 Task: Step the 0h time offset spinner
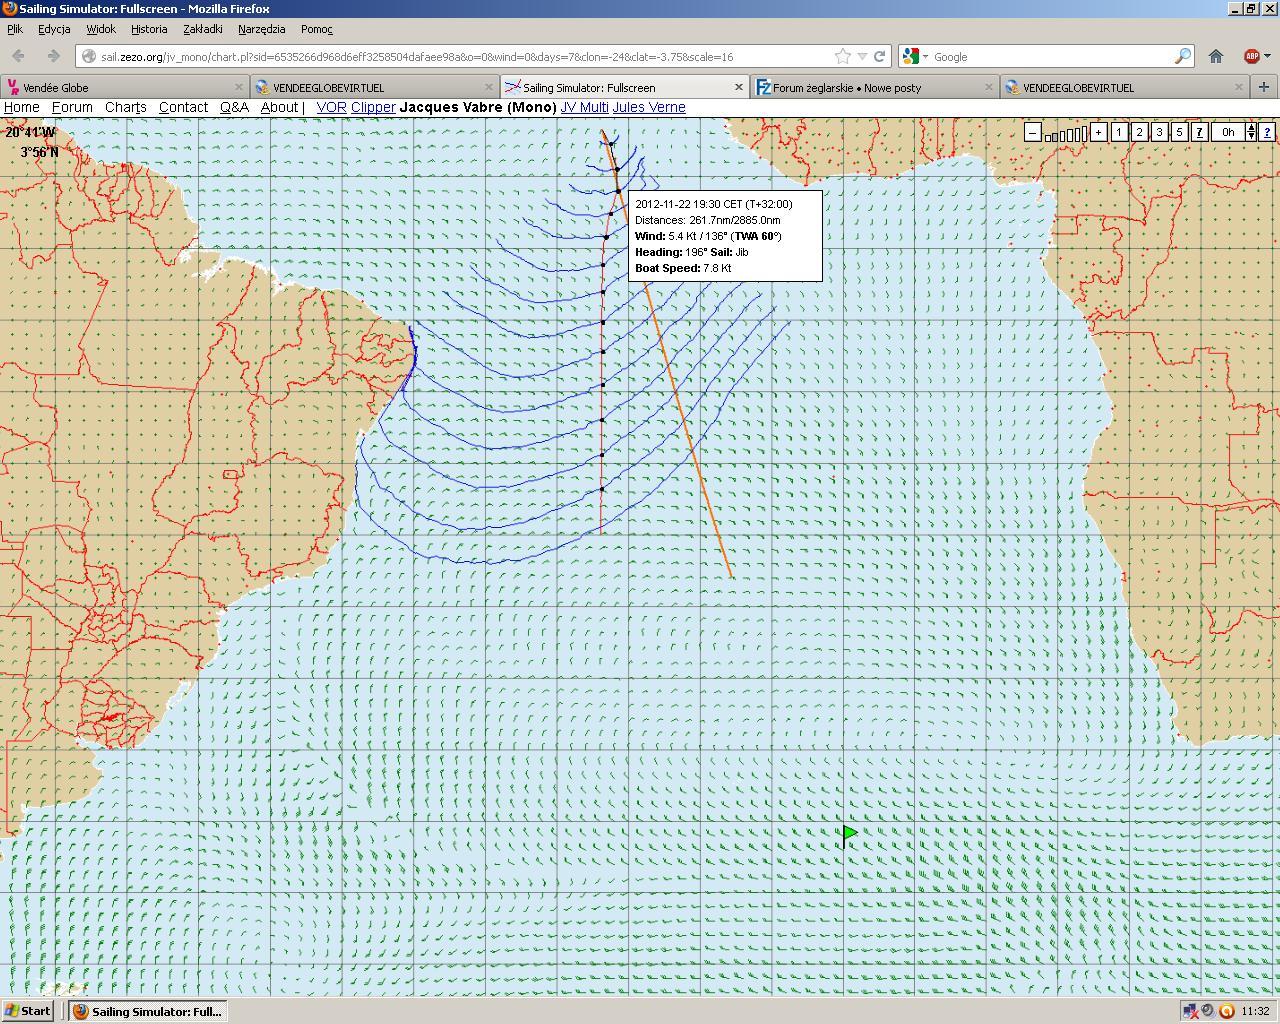(x=1250, y=132)
